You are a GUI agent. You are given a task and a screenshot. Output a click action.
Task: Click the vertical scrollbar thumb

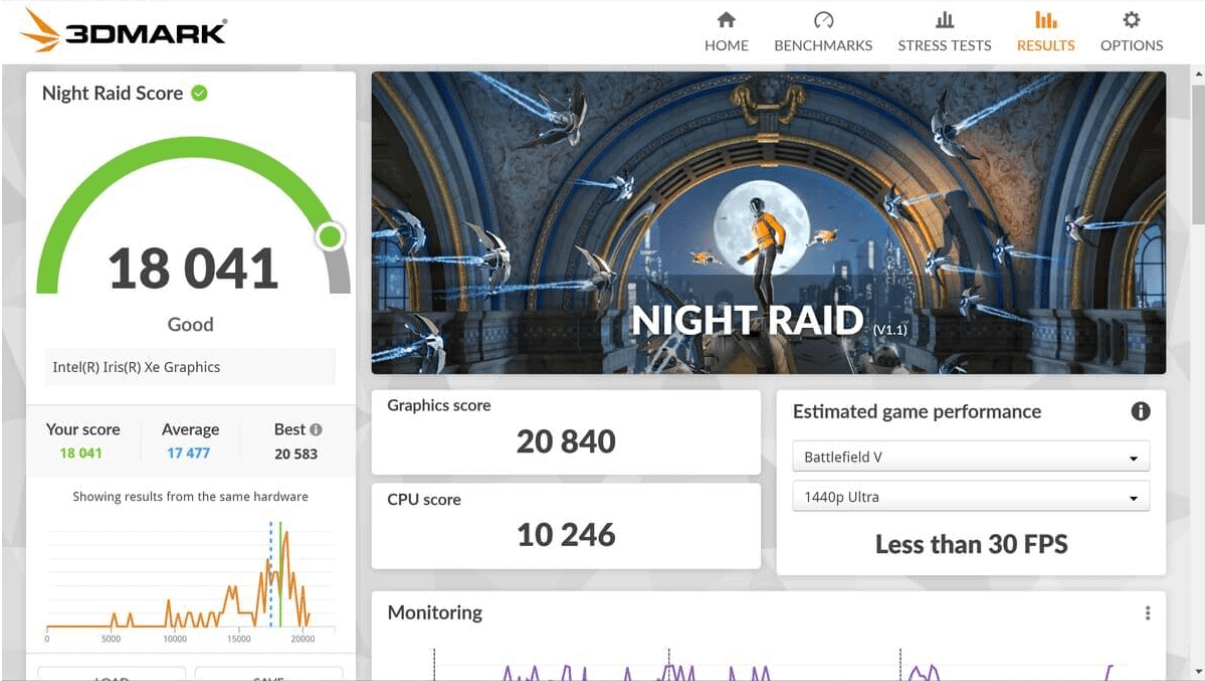(x=1198, y=155)
